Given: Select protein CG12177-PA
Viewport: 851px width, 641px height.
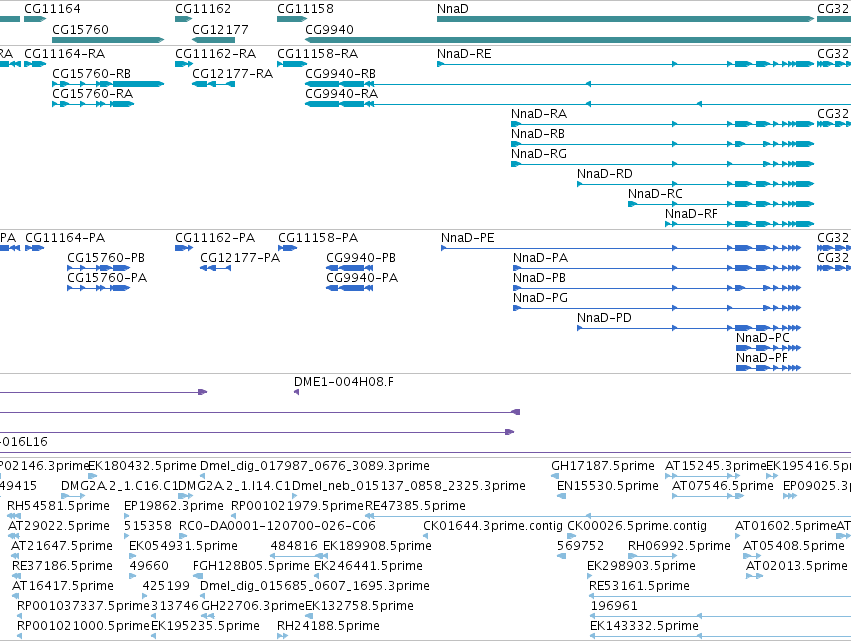Looking at the screenshot, I should pos(240,258).
